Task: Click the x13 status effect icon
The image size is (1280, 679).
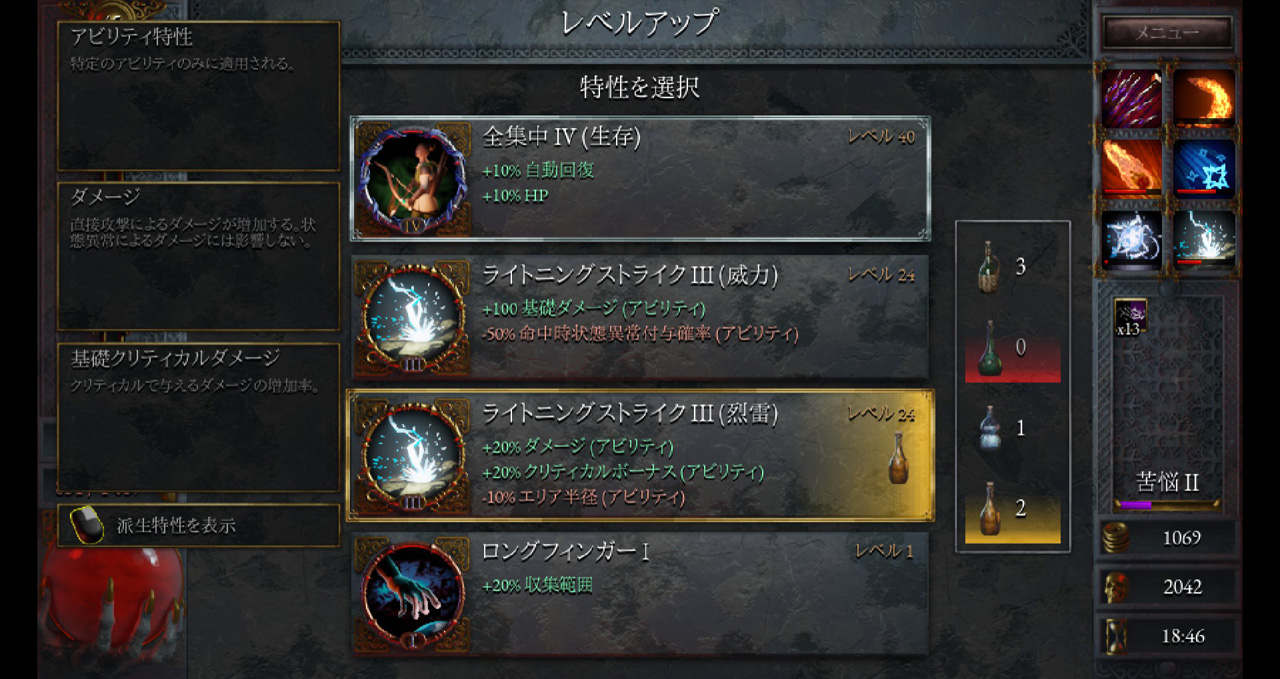Action: click(x=1129, y=317)
